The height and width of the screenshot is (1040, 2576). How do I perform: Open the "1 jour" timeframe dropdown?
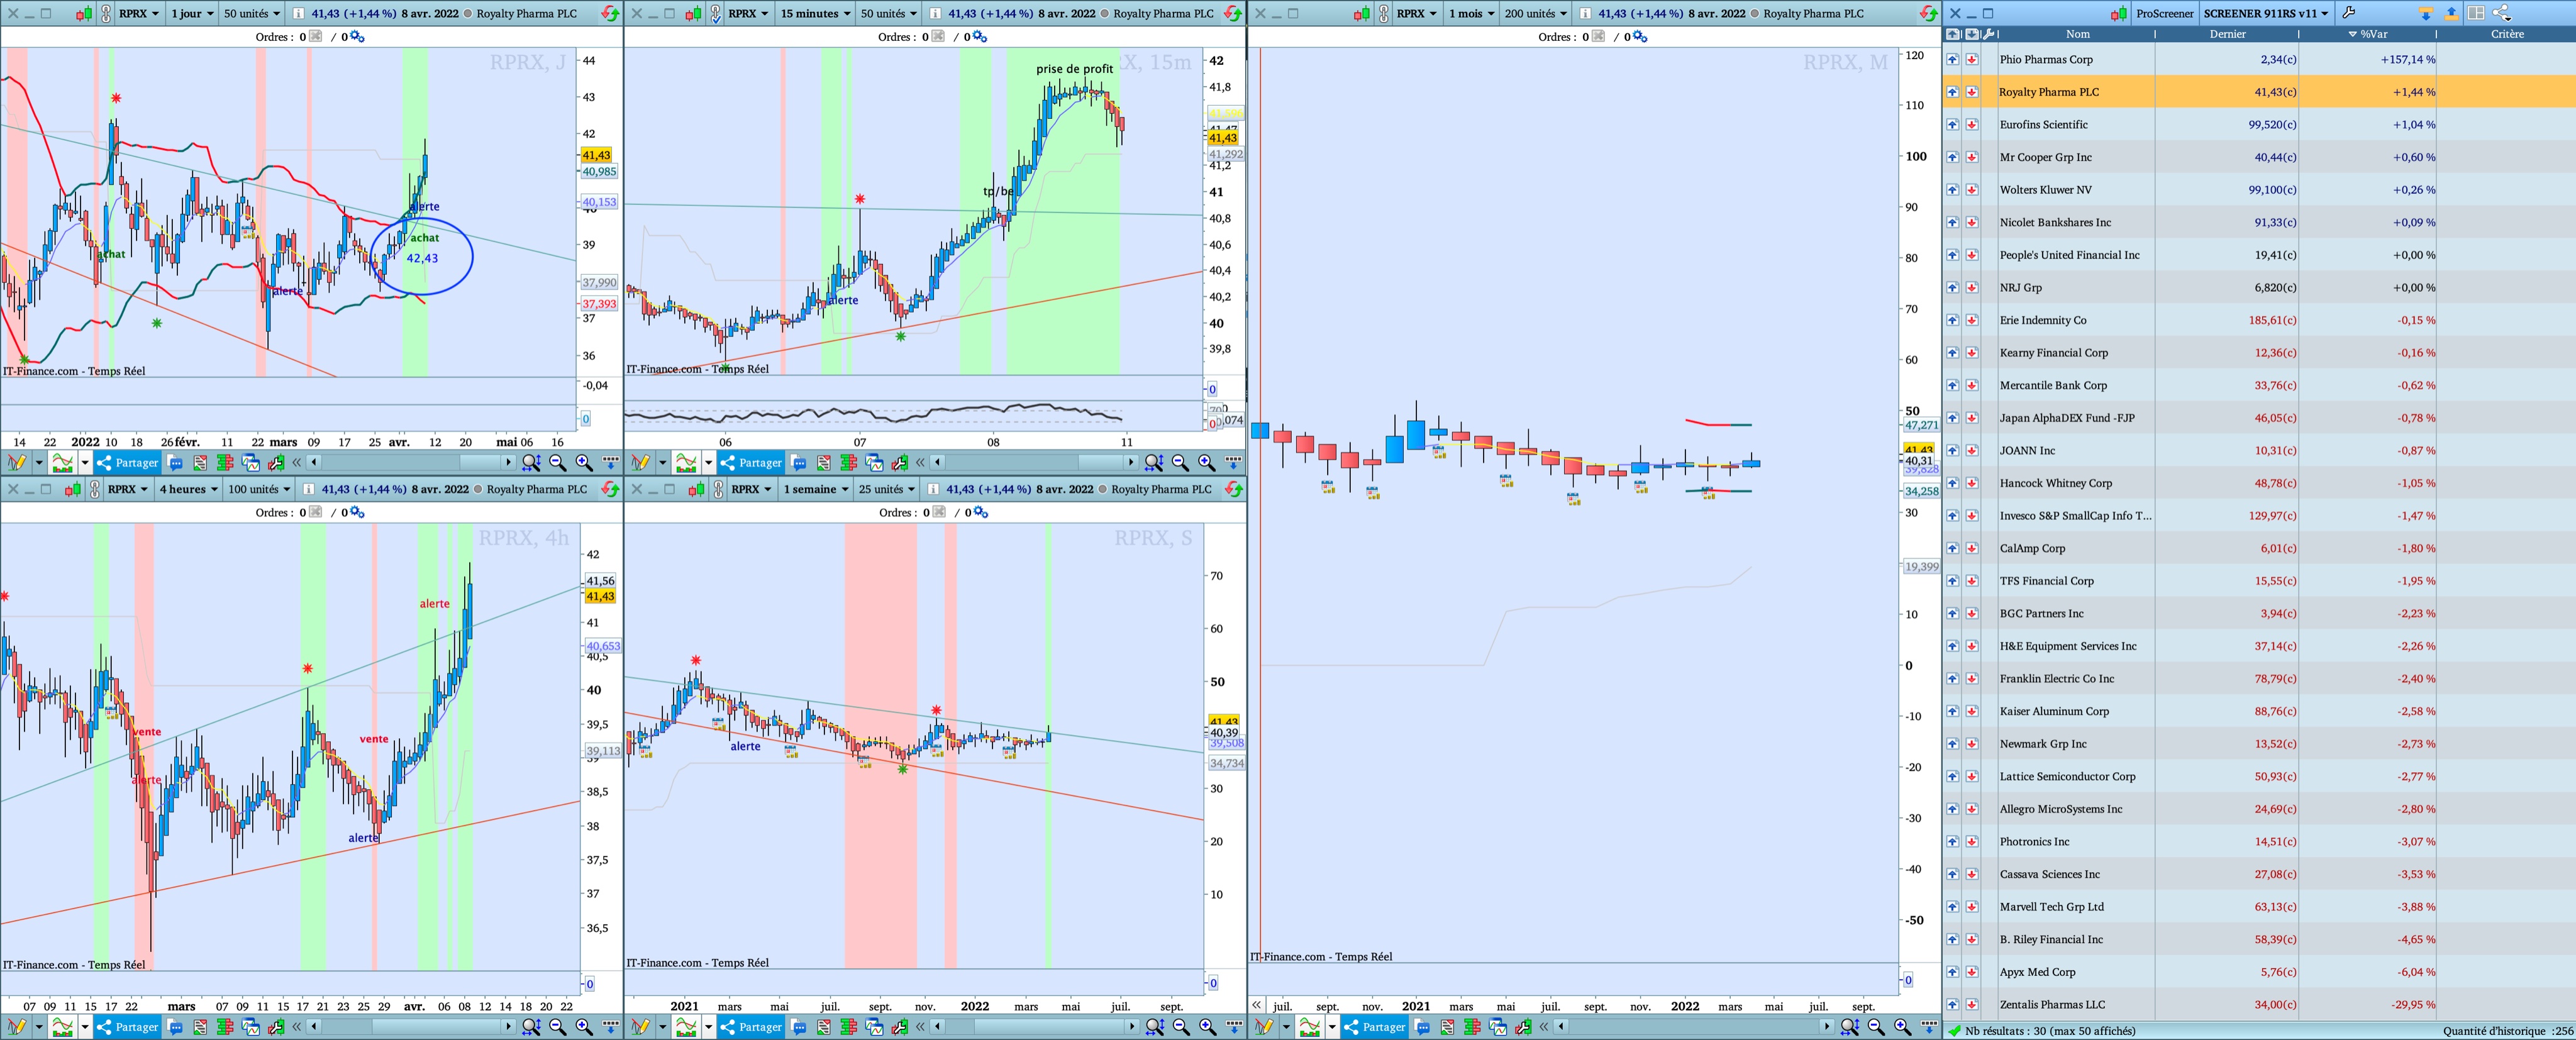coord(191,14)
